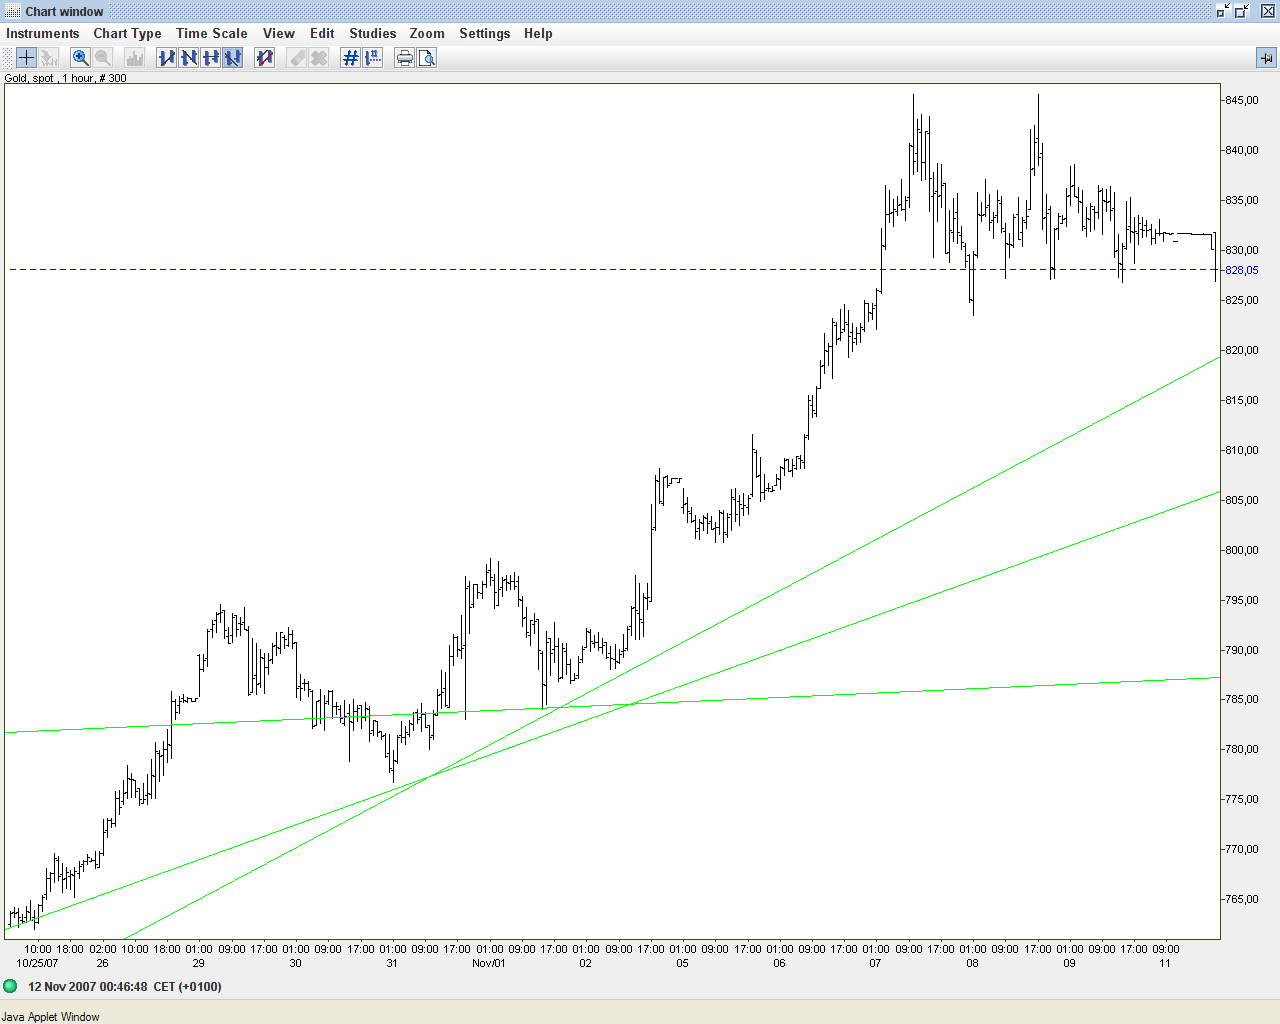This screenshot has width=1280, height=1024.
Task: Click the greyed-out icon beside the crosshair tool
Action: click(x=48, y=58)
